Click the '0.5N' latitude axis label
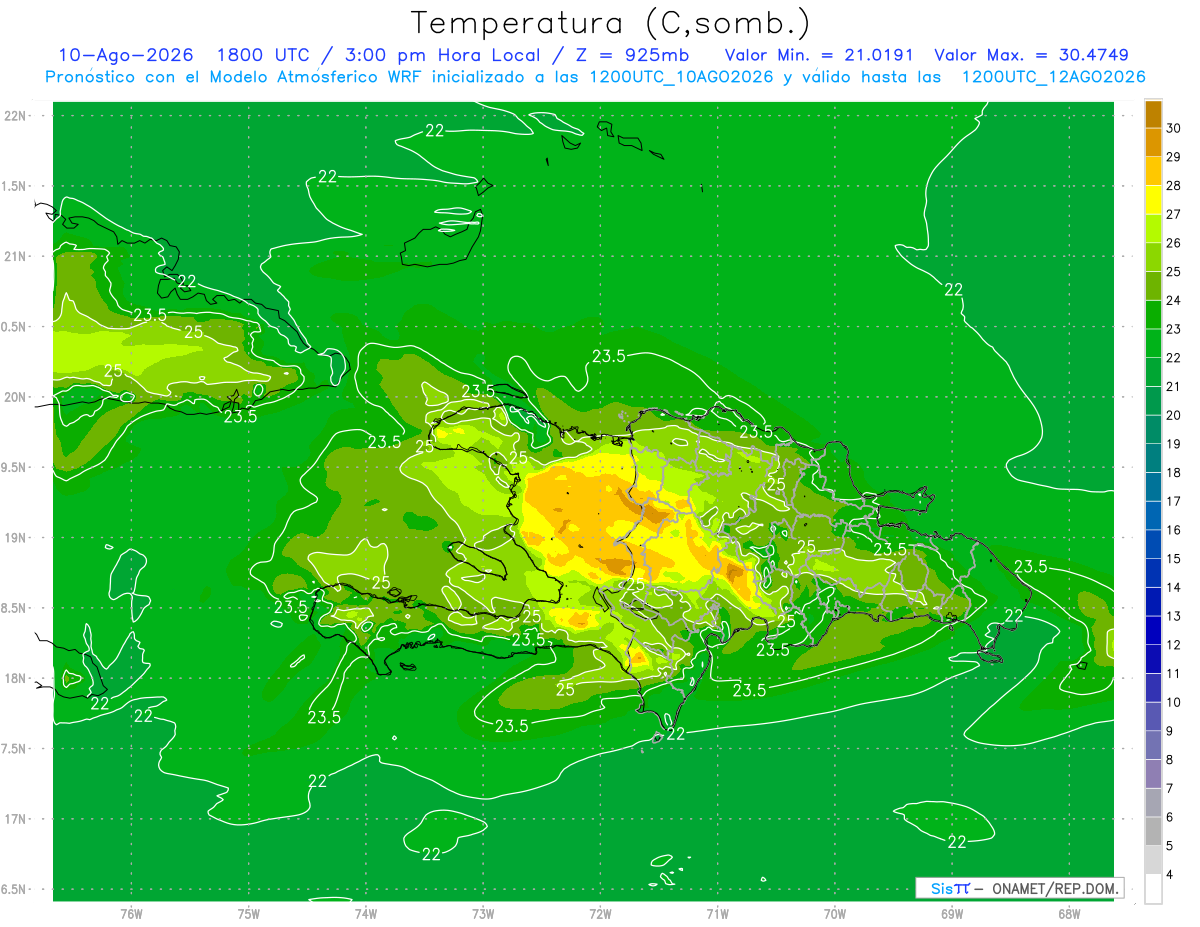 (x=15, y=327)
